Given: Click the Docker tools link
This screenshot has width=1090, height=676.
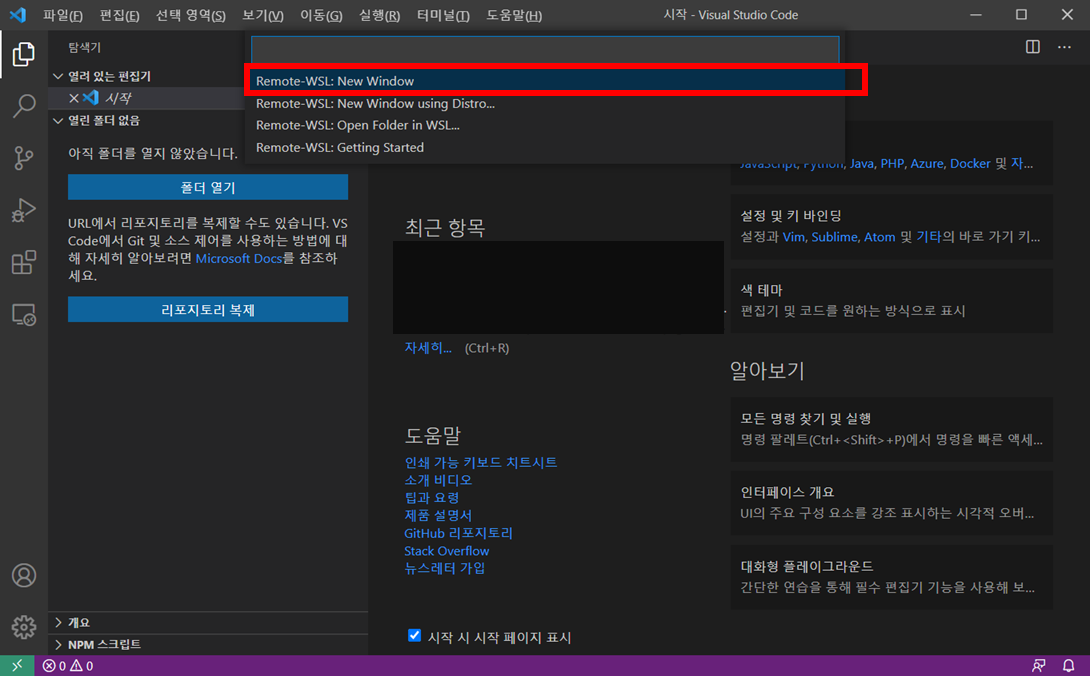Looking at the screenshot, I should [970, 163].
